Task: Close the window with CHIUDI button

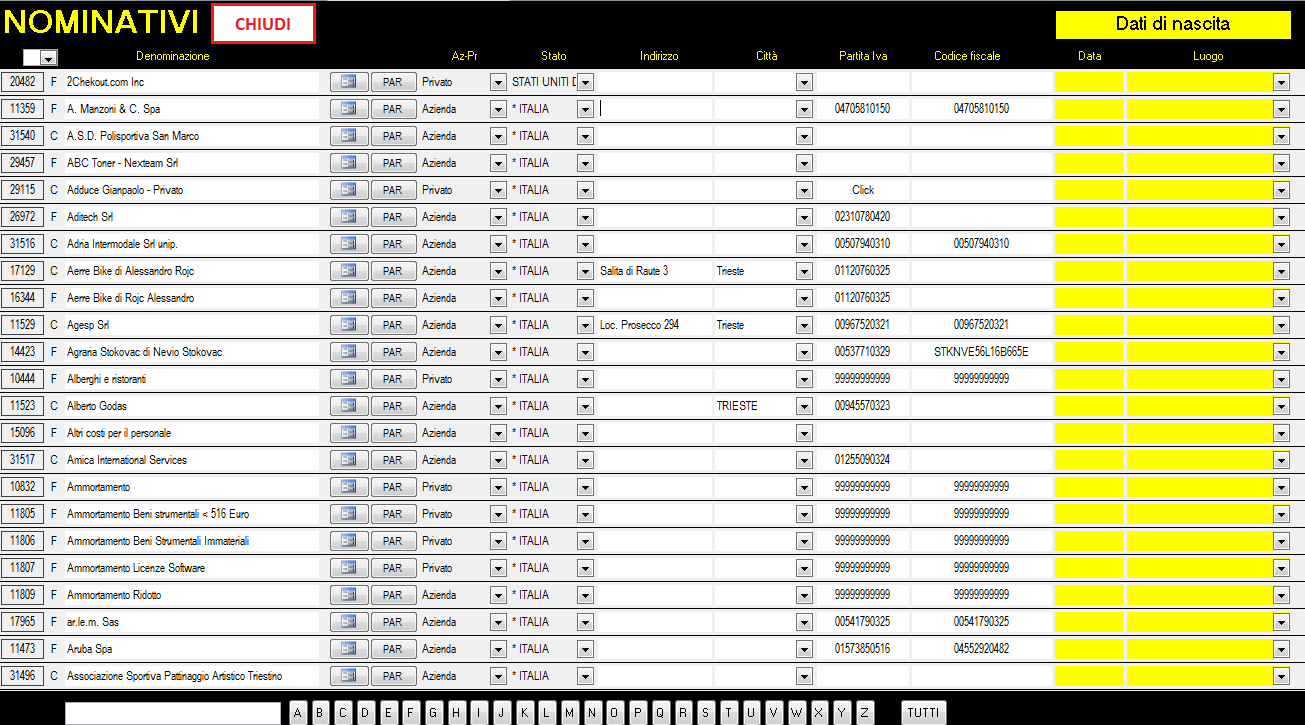Action: click(x=263, y=24)
